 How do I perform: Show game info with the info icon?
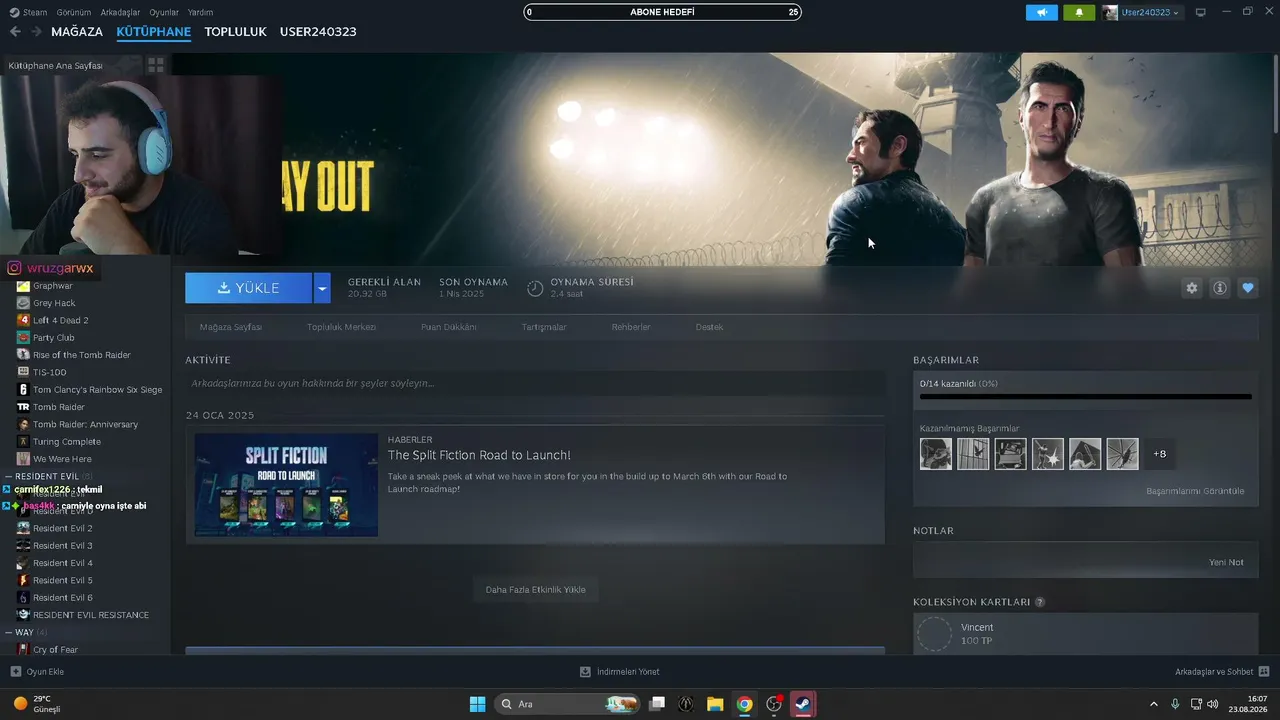coord(1220,288)
